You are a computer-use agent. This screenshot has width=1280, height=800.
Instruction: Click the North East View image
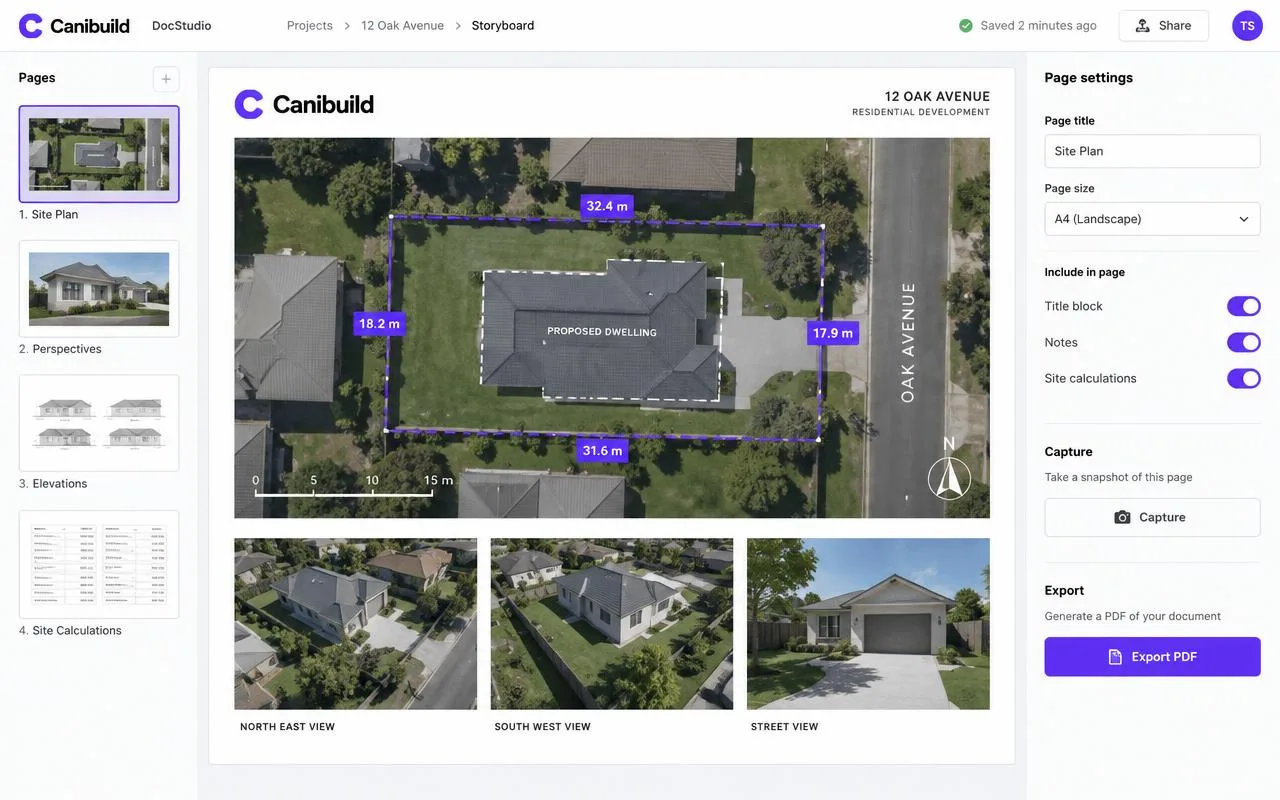pos(355,624)
